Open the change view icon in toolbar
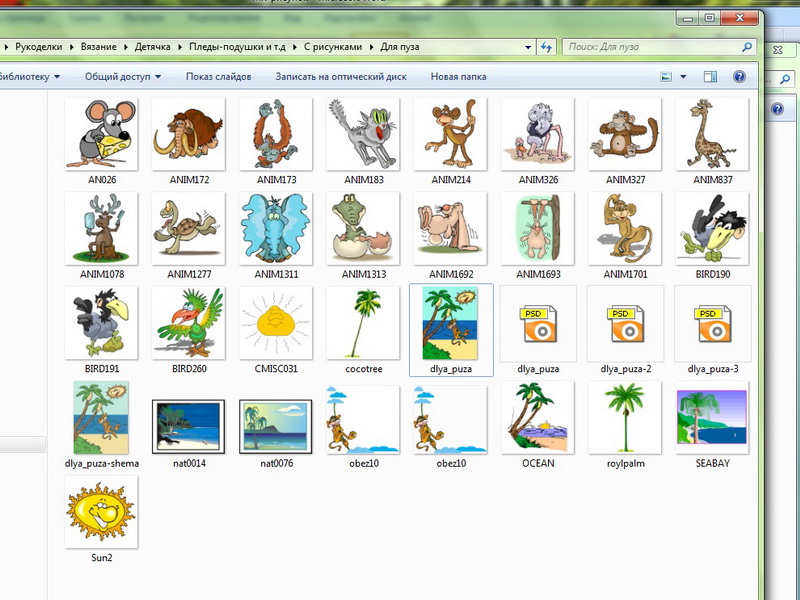 666,77
